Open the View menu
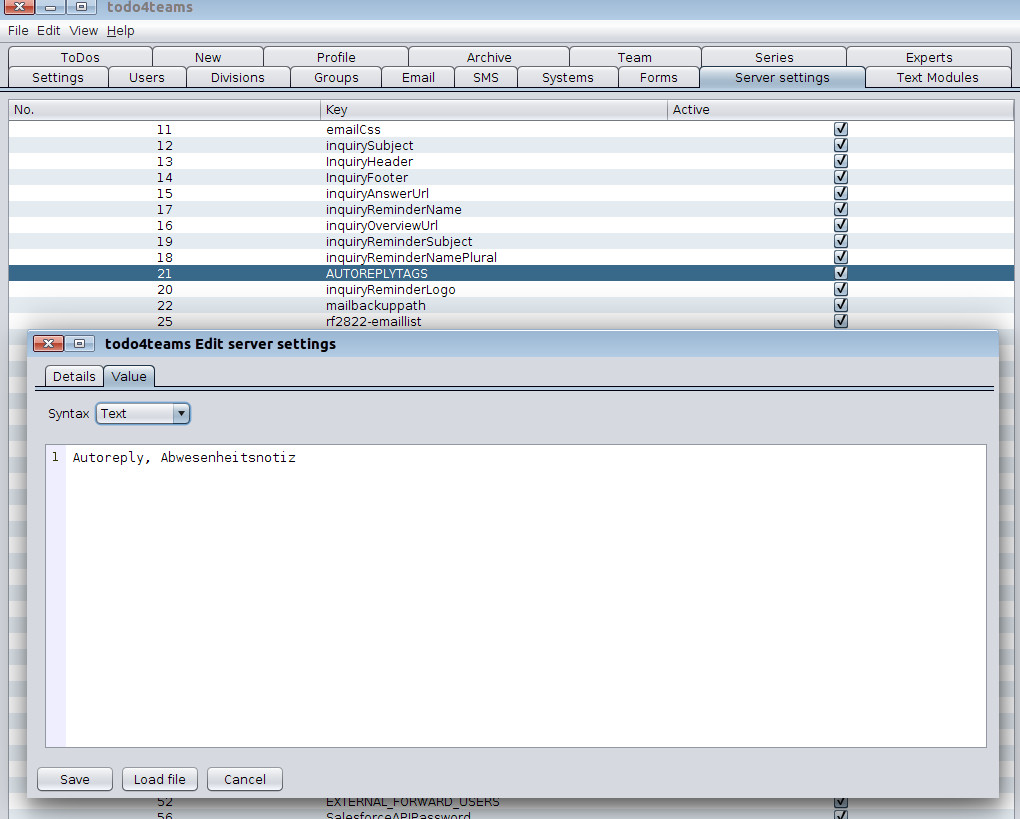The image size is (1020, 819). point(83,31)
